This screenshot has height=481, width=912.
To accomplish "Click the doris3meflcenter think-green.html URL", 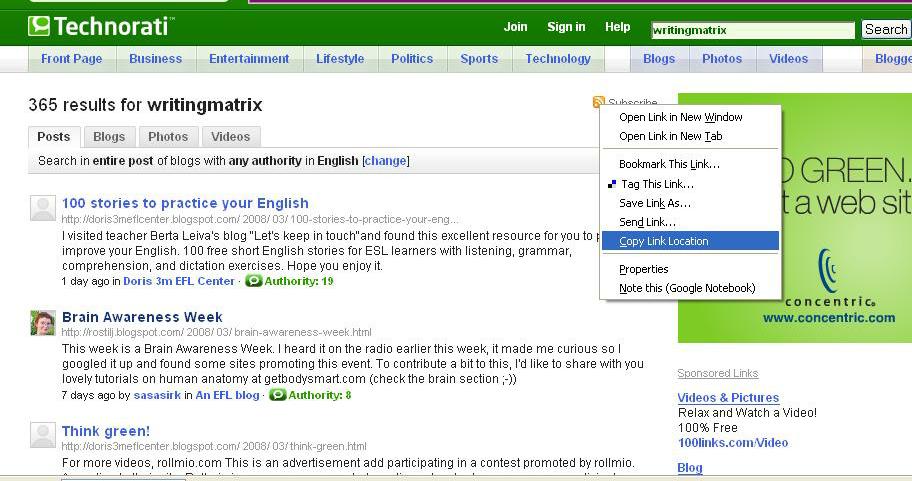I will [214, 446].
